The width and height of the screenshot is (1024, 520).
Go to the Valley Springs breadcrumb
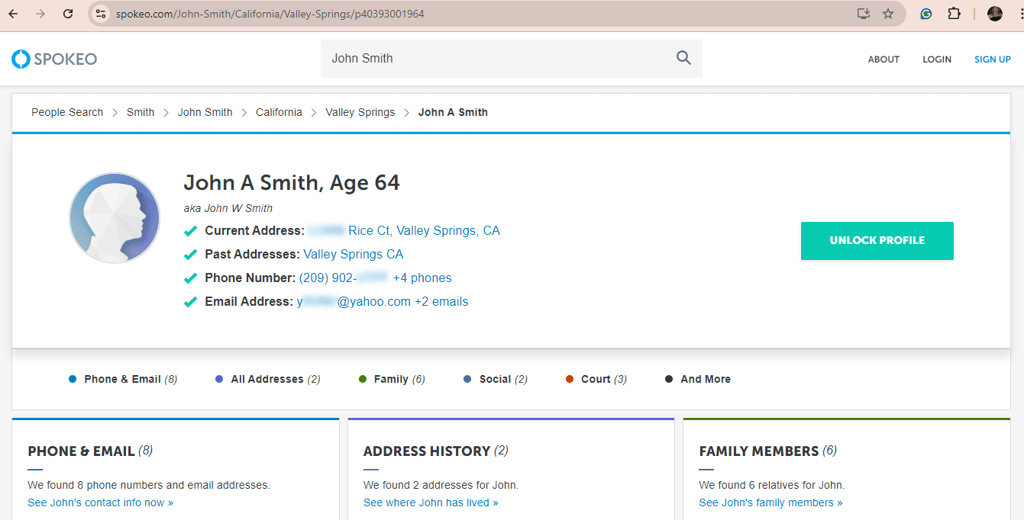(360, 112)
